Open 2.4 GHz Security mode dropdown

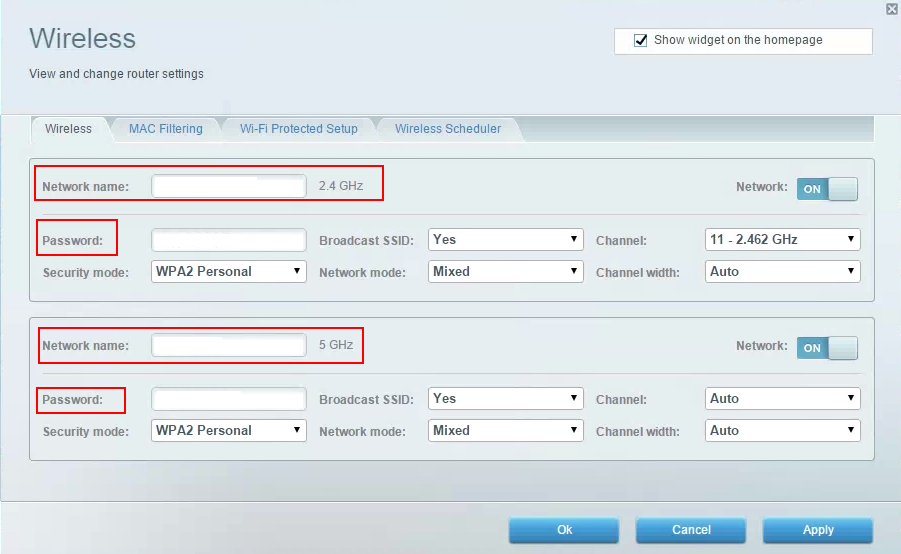point(229,271)
